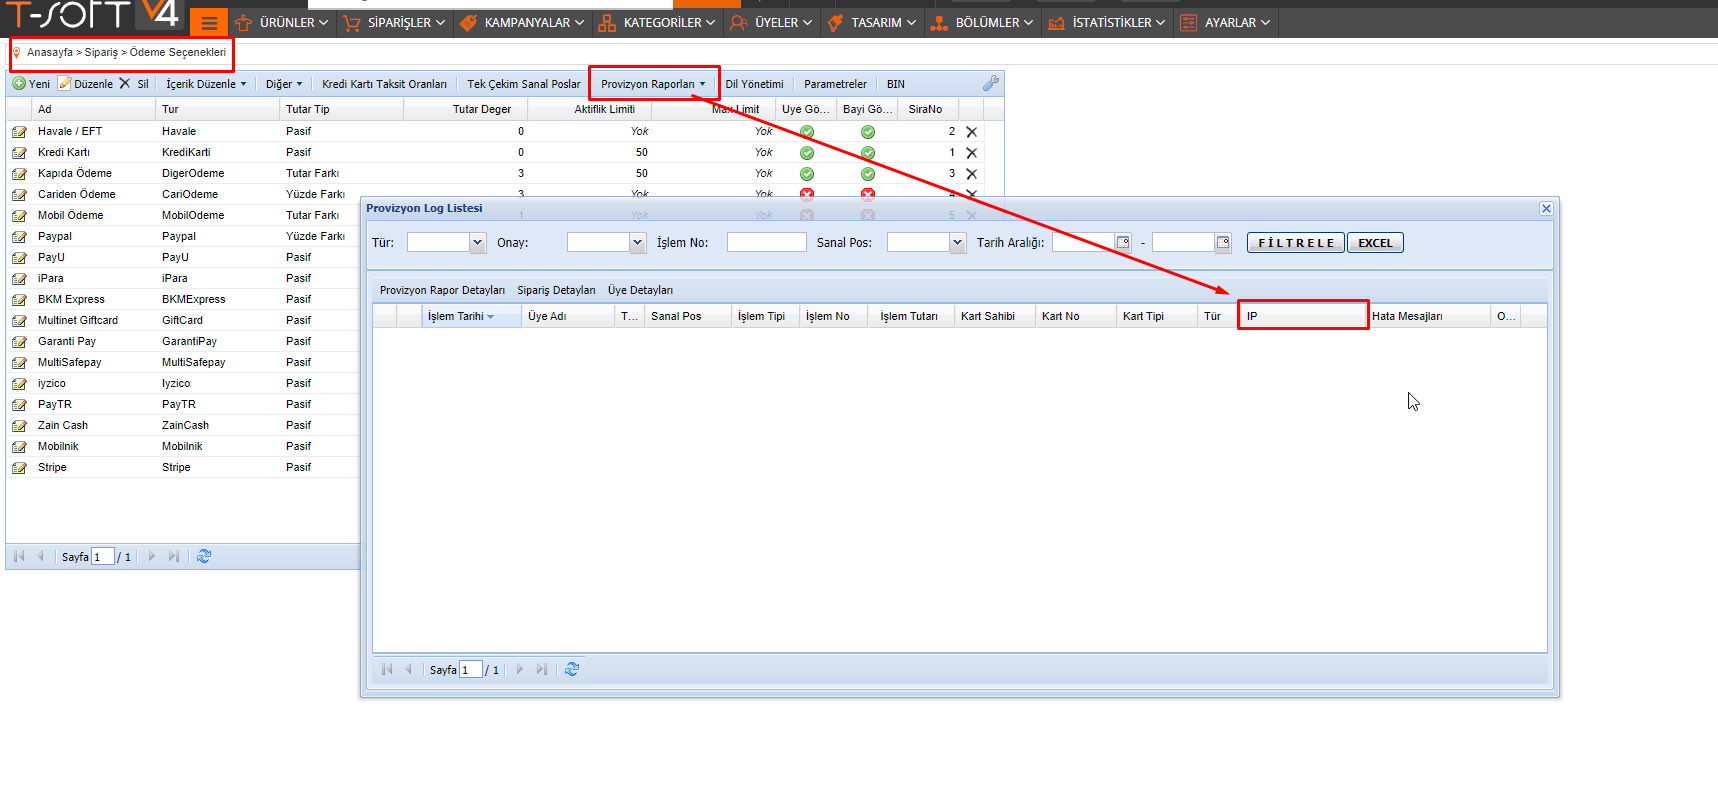This screenshot has width=1718, height=793.
Task: Click the İşlem No input field
Action: pos(766,242)
